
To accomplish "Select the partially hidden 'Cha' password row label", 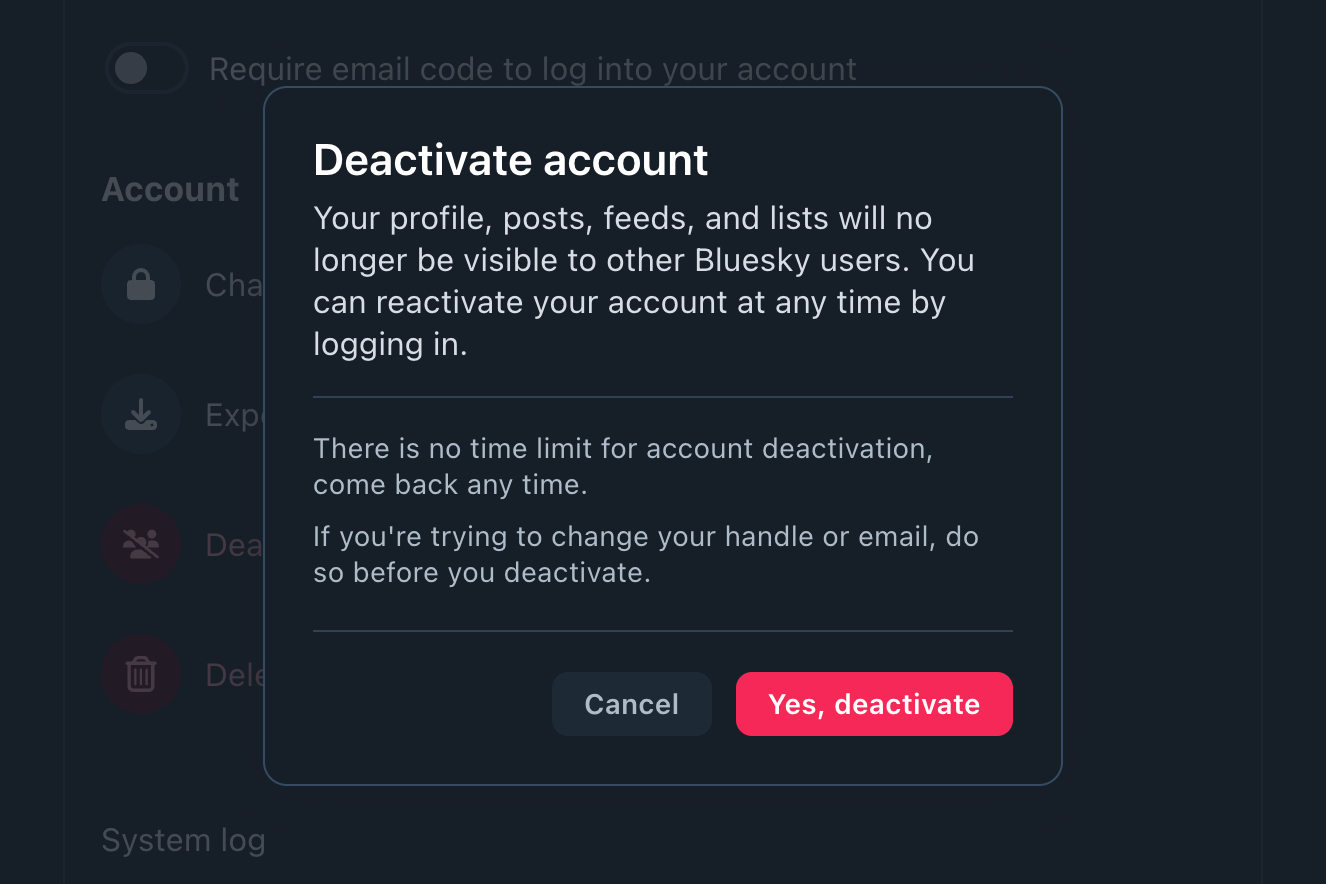I will [233, 285].
